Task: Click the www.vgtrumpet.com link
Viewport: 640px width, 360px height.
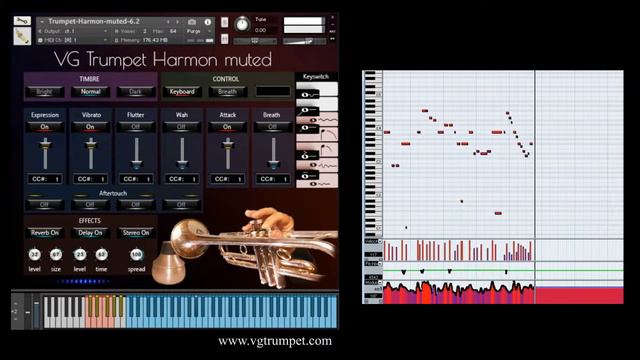Action: [275, 341]
